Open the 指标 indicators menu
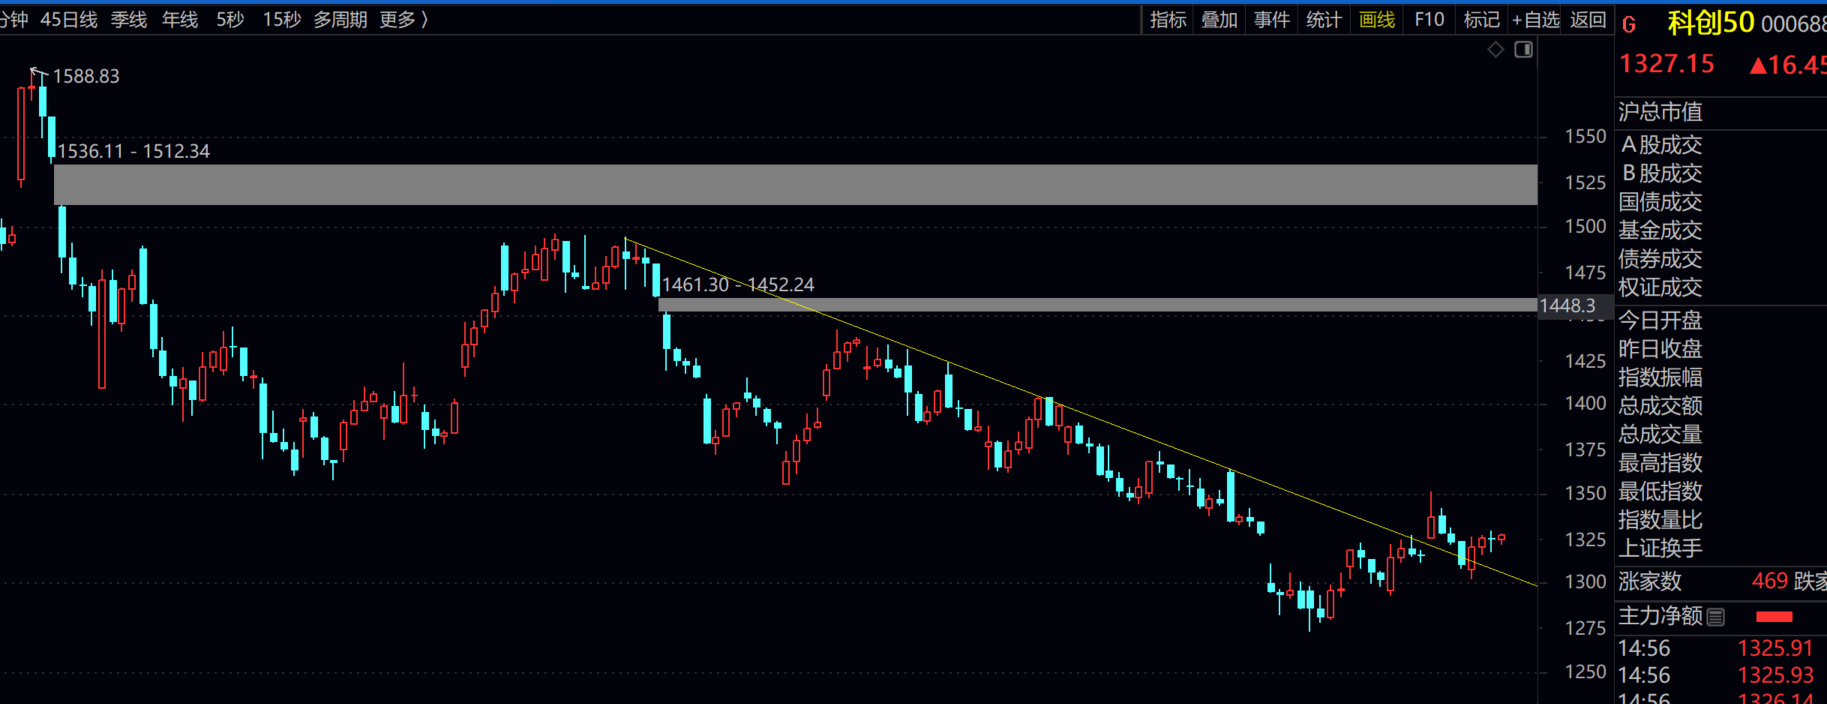The height and width of the screenshot is (704, 1827). coord(1168,20)
